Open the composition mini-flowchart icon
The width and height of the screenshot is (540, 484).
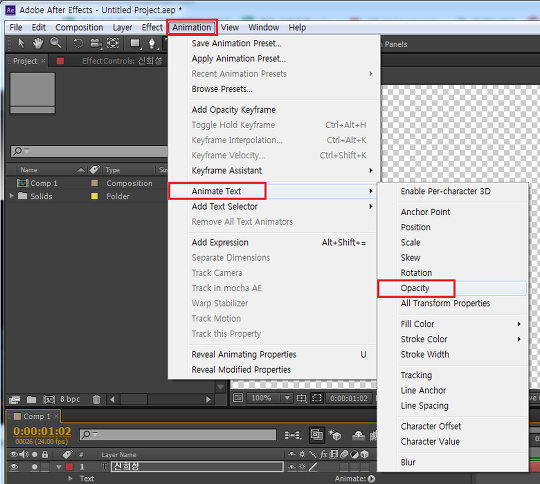[x=293, y=435]
